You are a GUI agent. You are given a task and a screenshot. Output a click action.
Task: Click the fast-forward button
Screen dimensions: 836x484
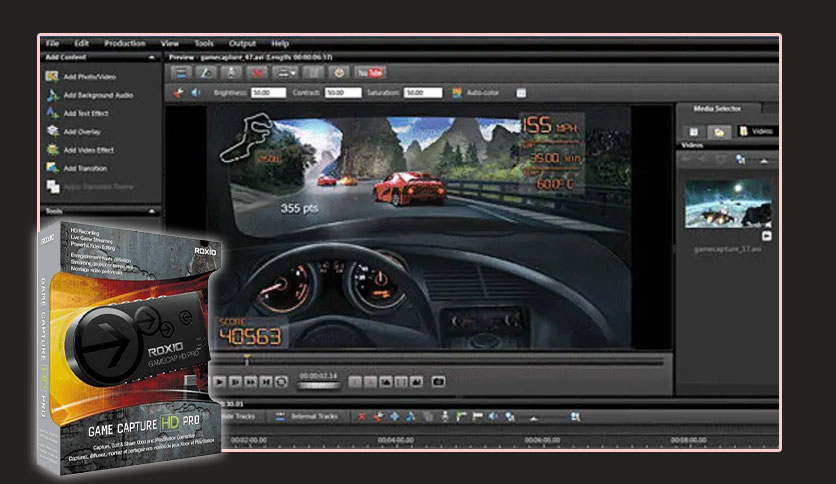coord(250,382)
